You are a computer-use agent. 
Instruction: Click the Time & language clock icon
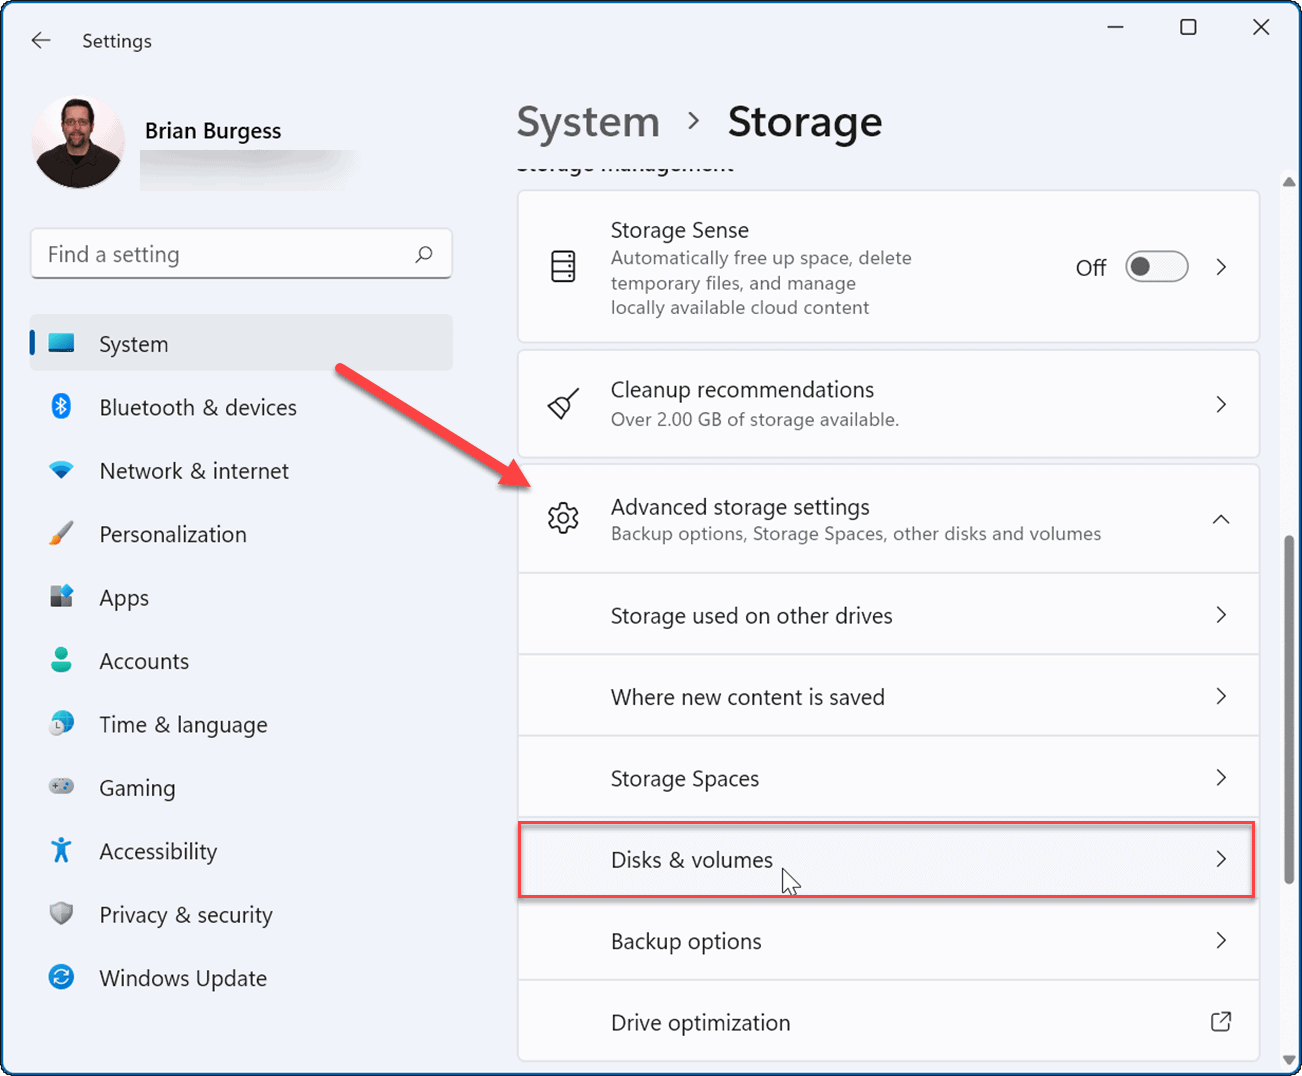point(61,724)
